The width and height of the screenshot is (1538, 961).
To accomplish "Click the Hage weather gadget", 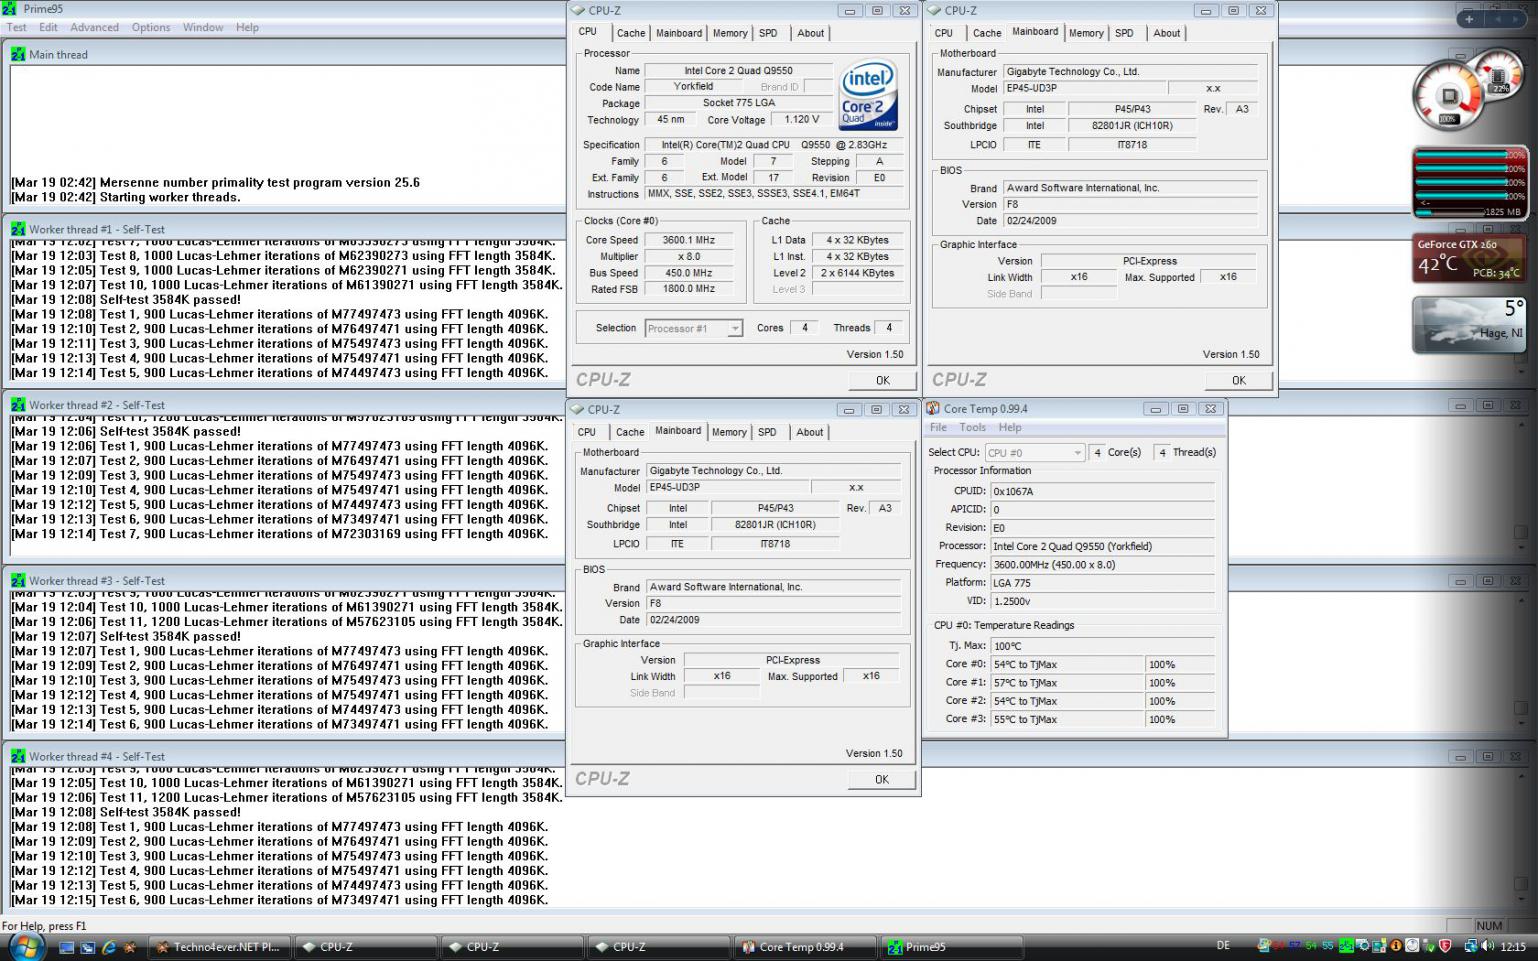I will click(1469, 325).
